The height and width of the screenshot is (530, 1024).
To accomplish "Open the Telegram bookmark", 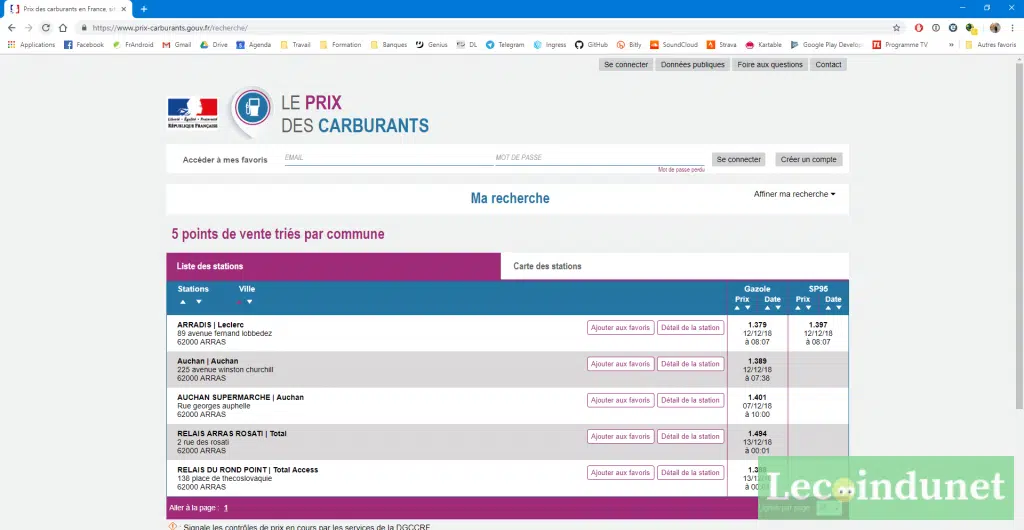I will point(505,45).
